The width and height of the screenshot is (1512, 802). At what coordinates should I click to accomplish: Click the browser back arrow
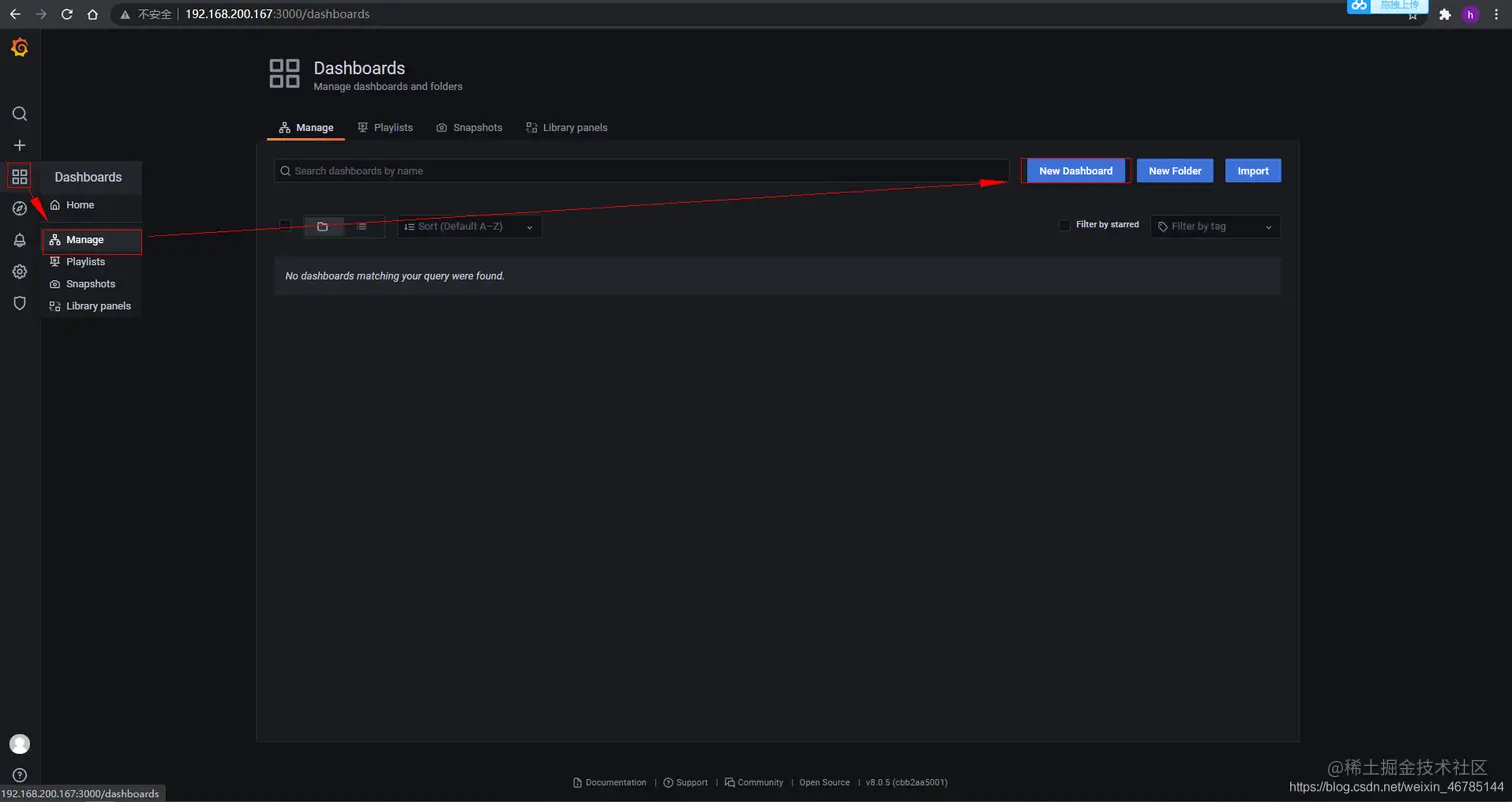[x=15, y=14]
